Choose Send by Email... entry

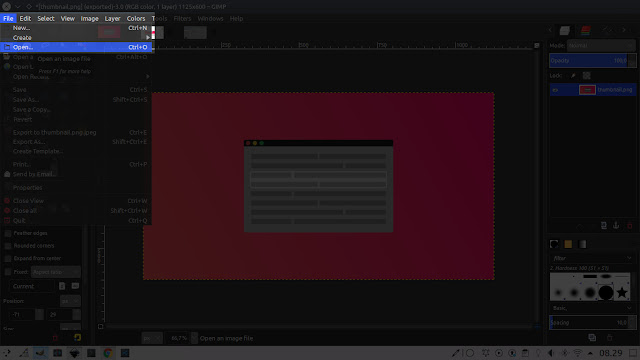pos(76,174)
